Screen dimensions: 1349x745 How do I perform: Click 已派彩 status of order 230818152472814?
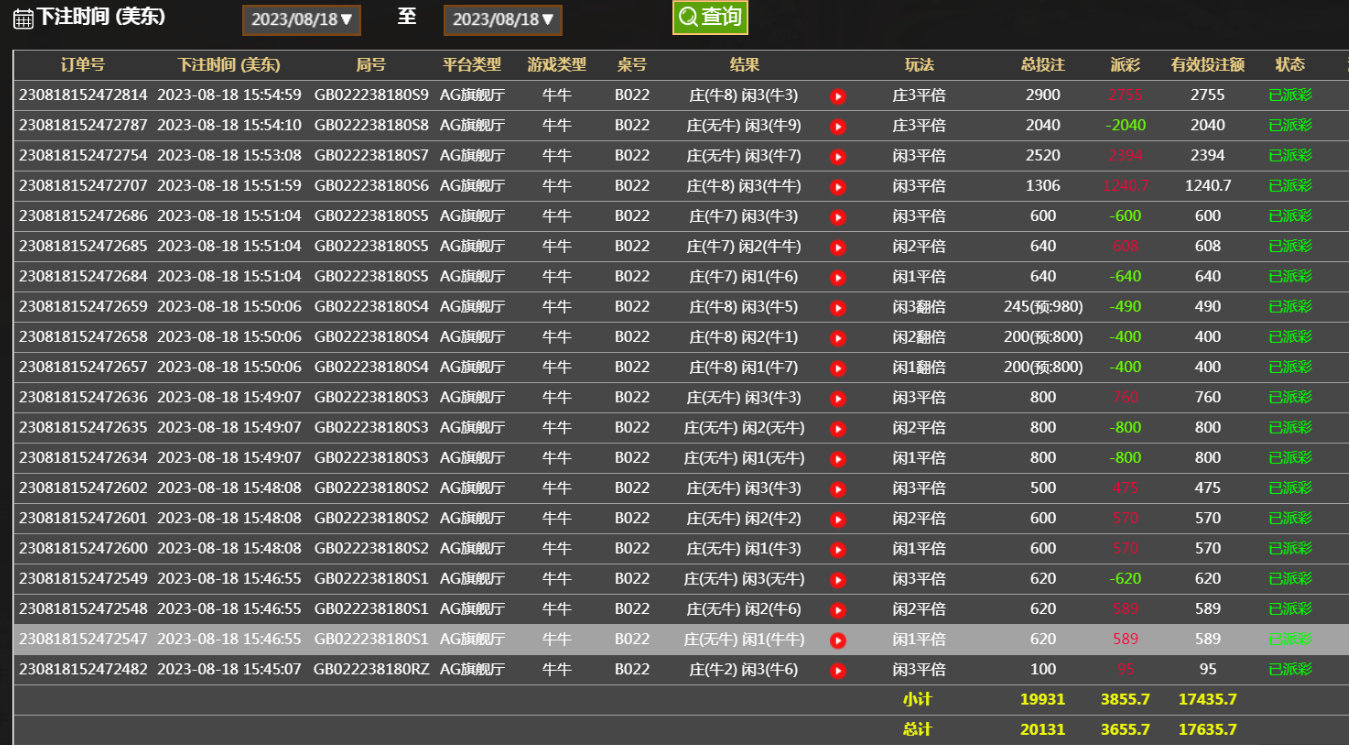pyautogui.click(x=1289, y=96)
